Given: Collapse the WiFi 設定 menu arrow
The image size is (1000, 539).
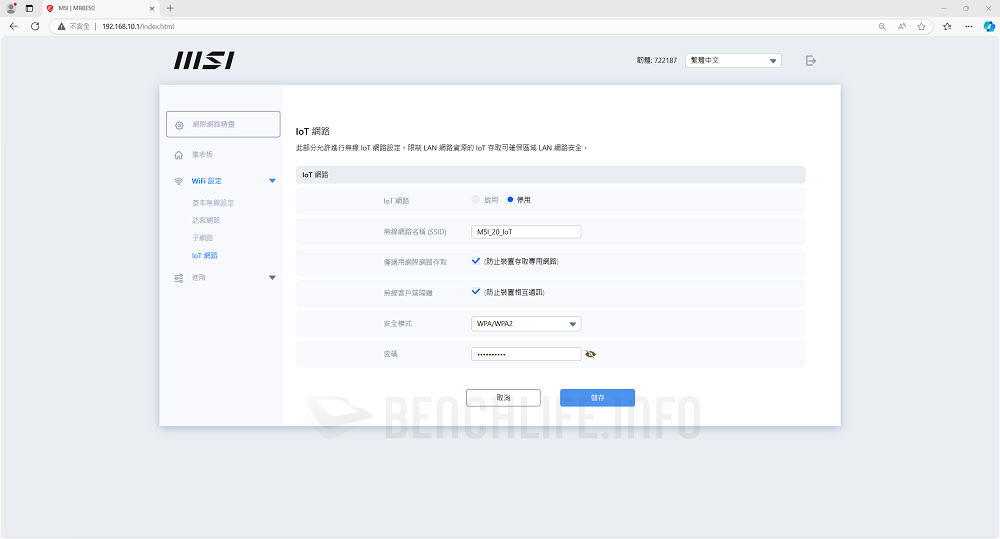Looking at the screenshot, I should (x=272, y=181).
